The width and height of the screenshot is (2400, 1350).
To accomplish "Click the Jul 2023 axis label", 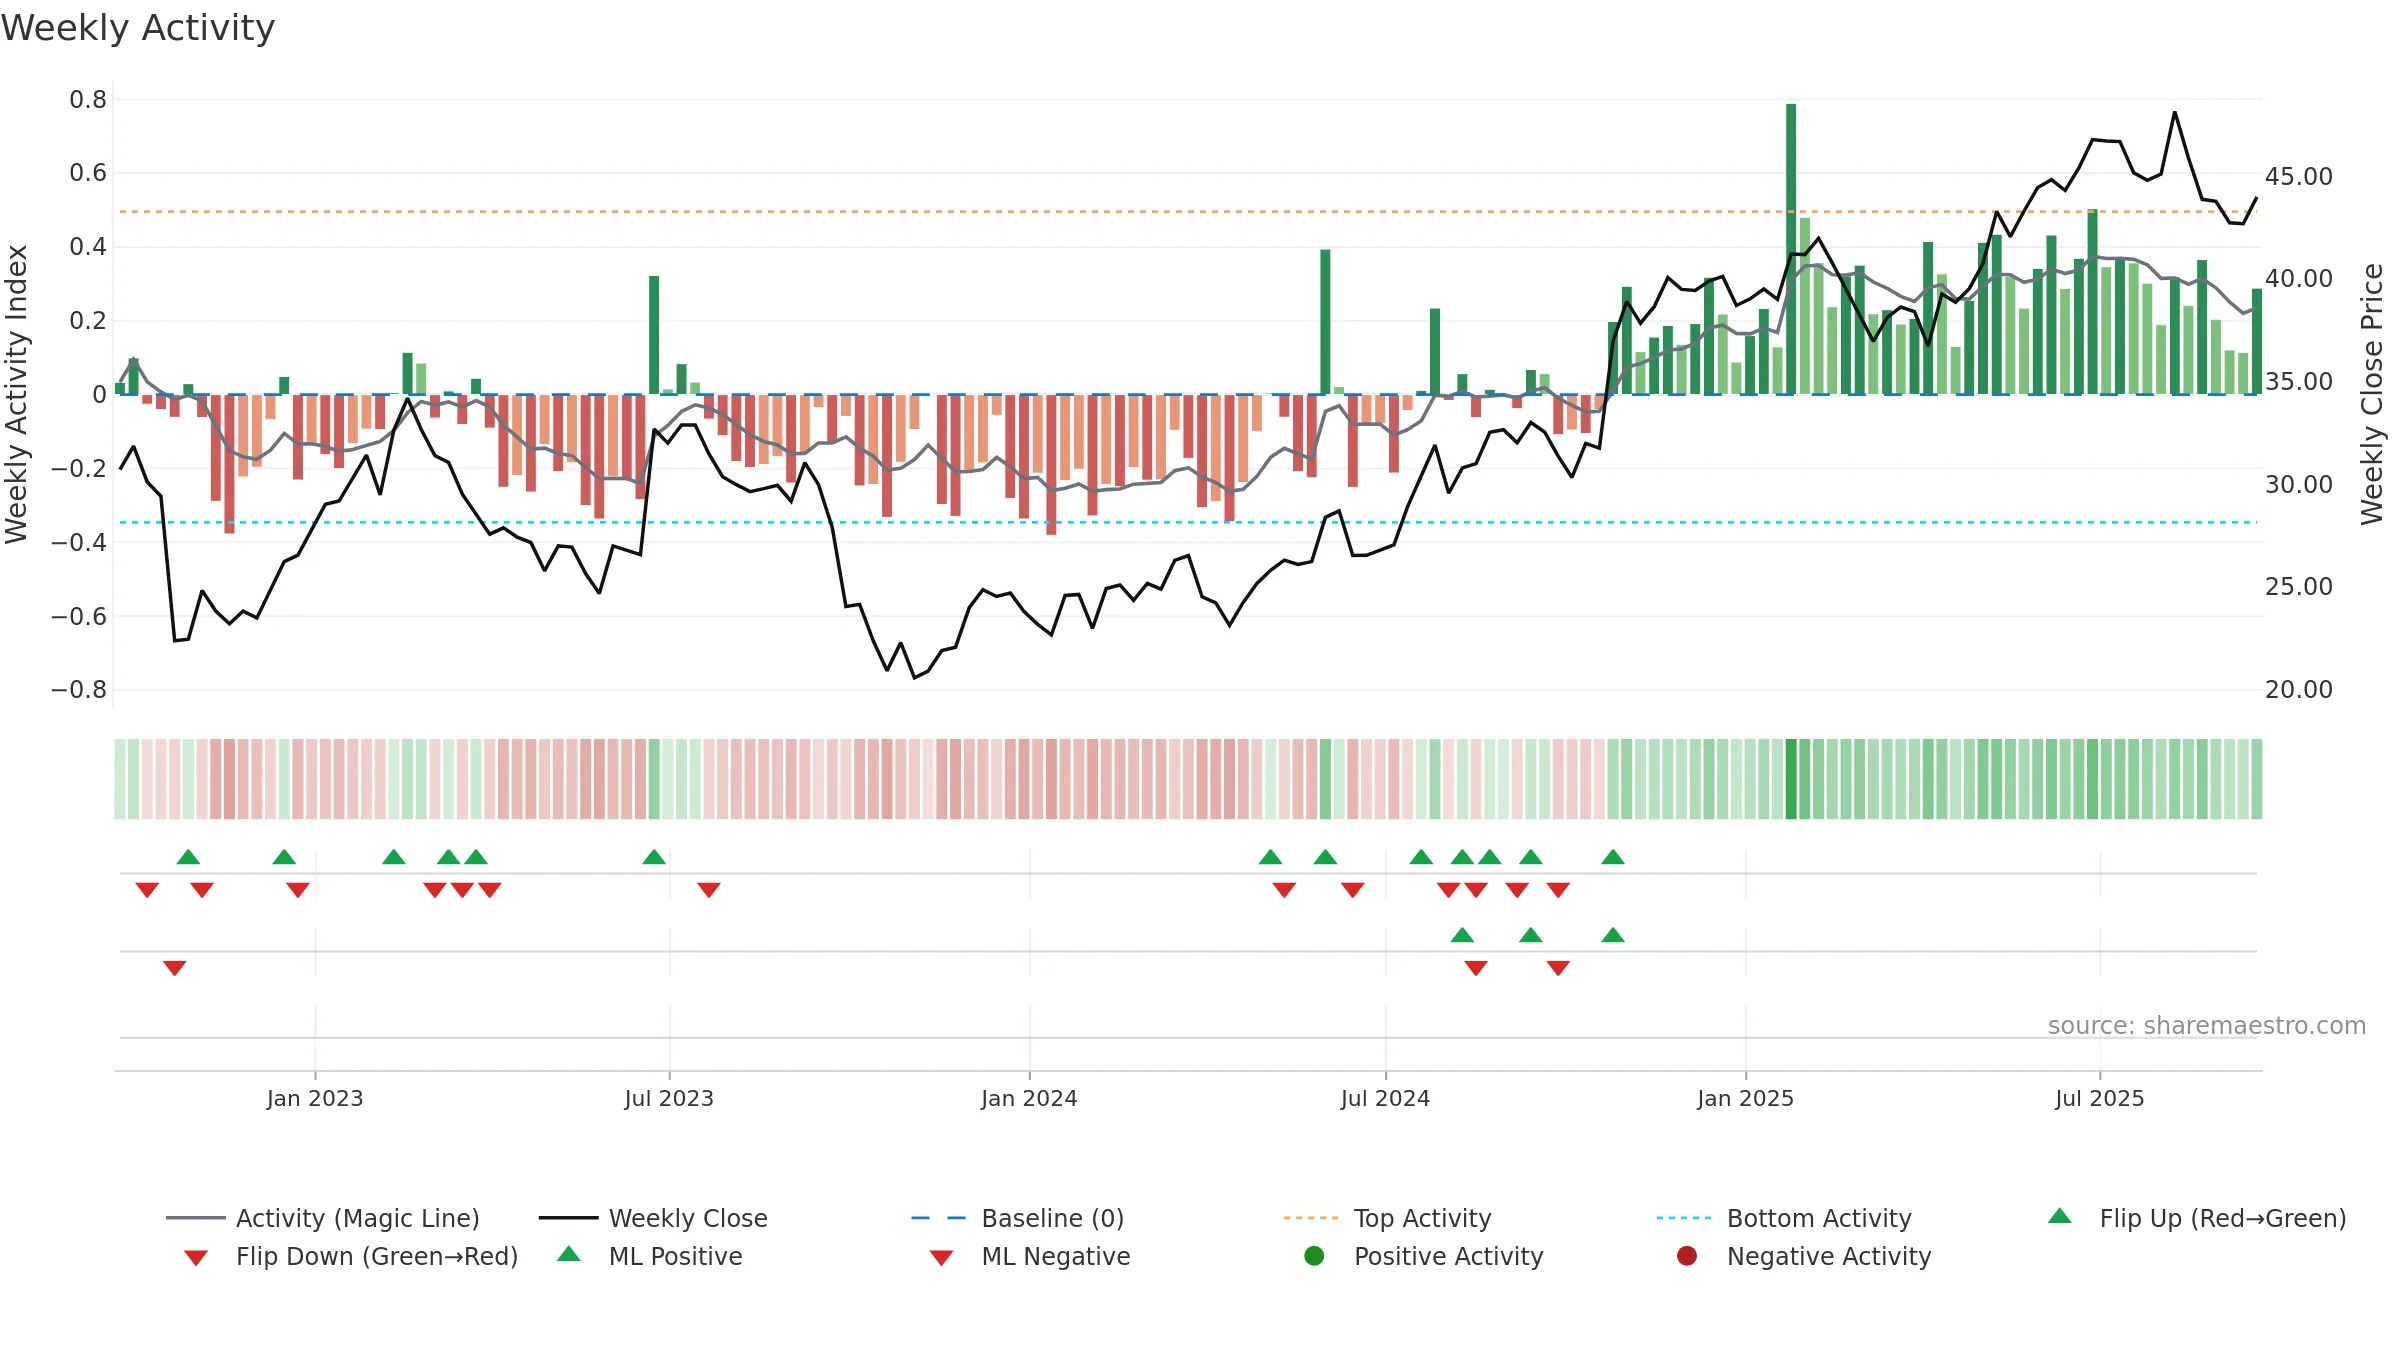I will [669, 1098].
